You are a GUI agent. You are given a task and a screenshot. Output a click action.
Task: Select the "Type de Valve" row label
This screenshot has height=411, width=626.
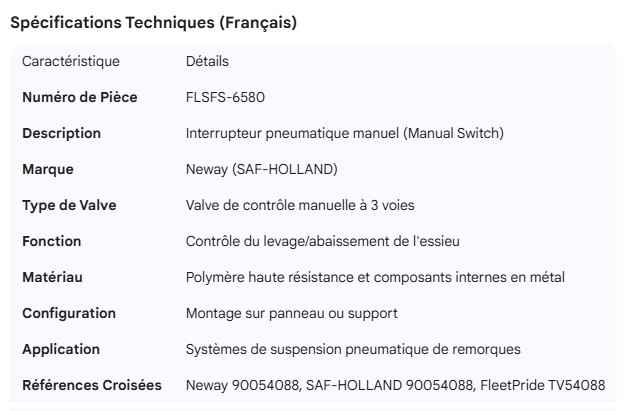69,206
